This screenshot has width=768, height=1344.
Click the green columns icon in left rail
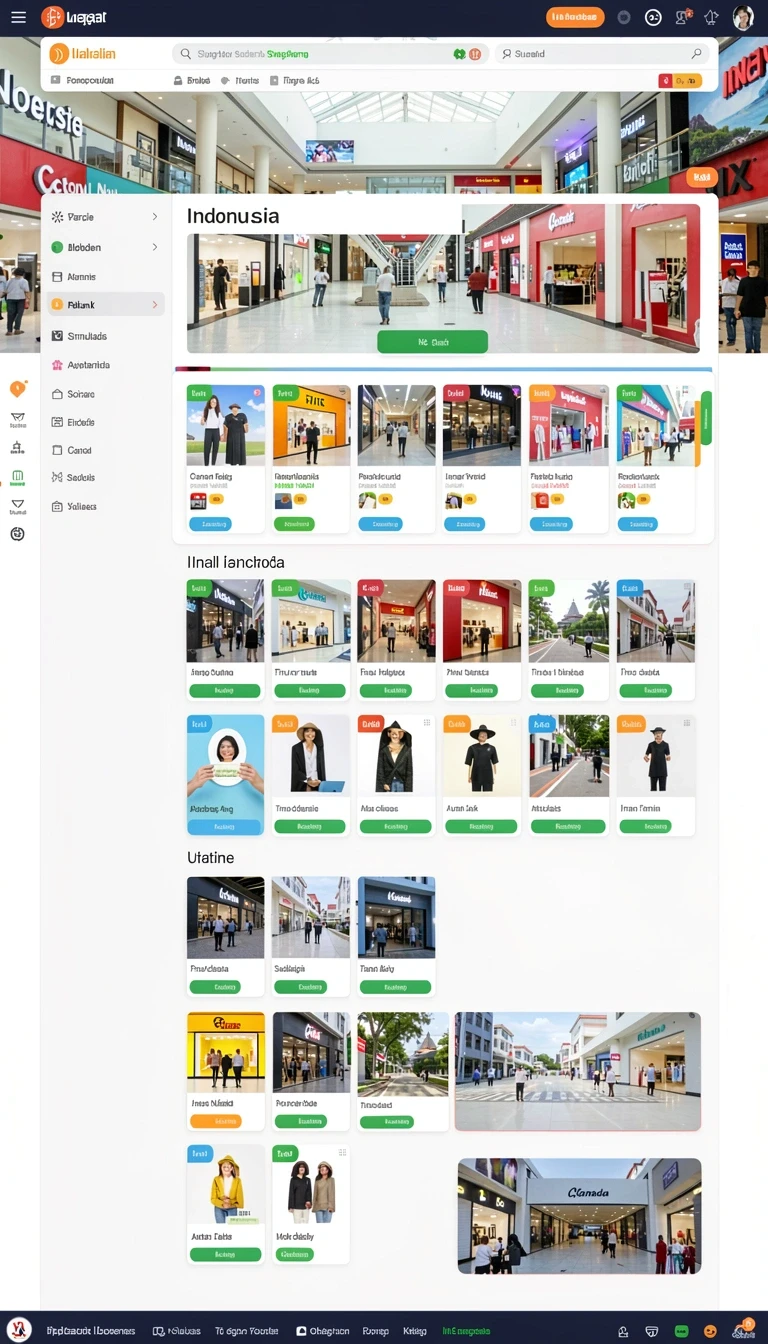[17, 478]
